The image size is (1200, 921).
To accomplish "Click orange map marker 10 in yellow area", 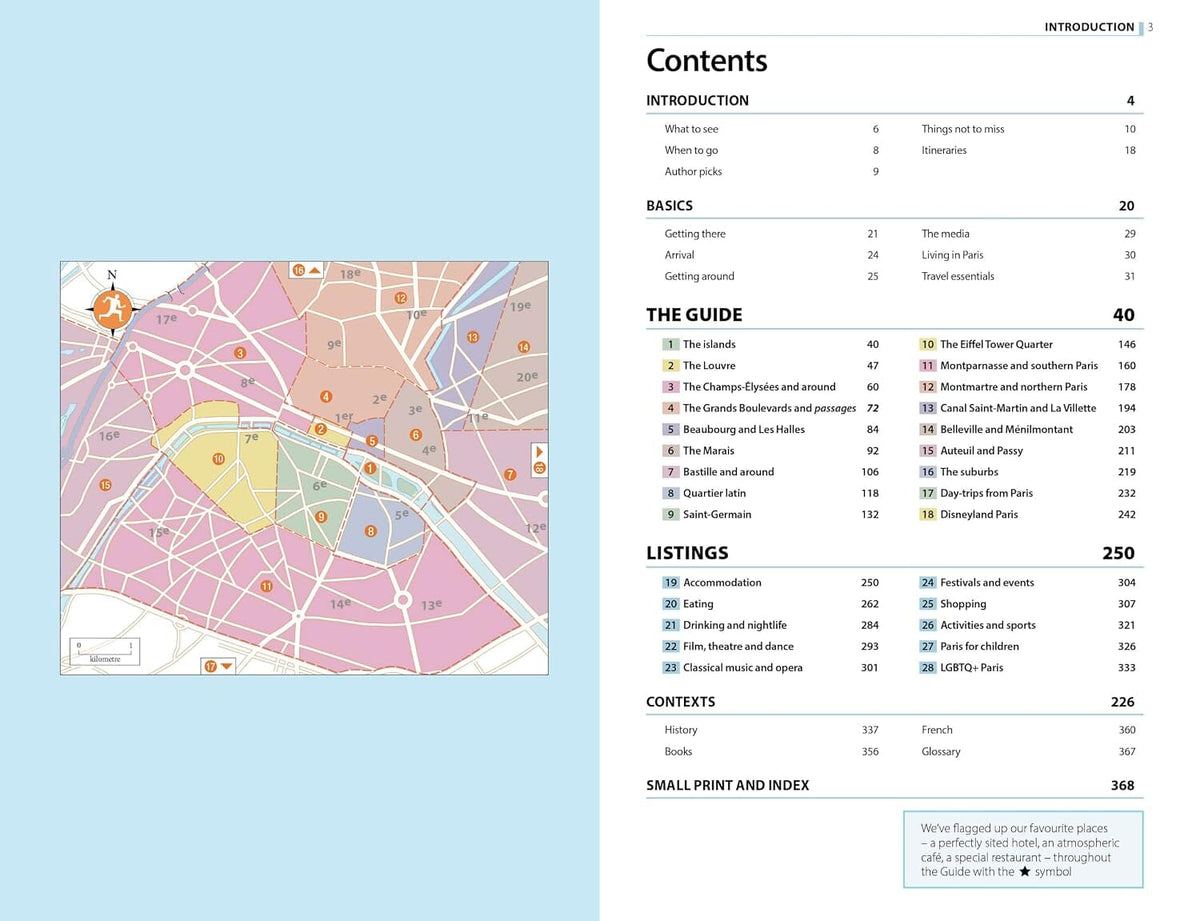I will [218, 459].
